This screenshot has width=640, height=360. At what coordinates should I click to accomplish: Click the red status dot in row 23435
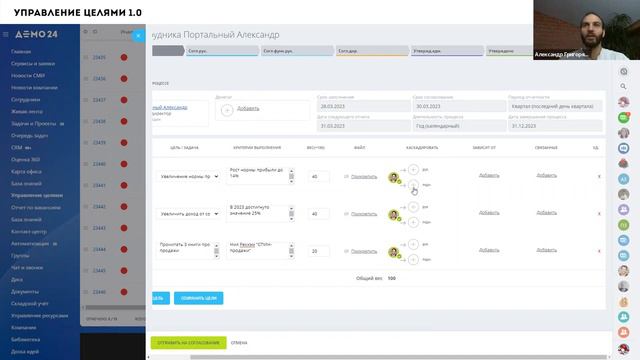click(x=124, y=58)
